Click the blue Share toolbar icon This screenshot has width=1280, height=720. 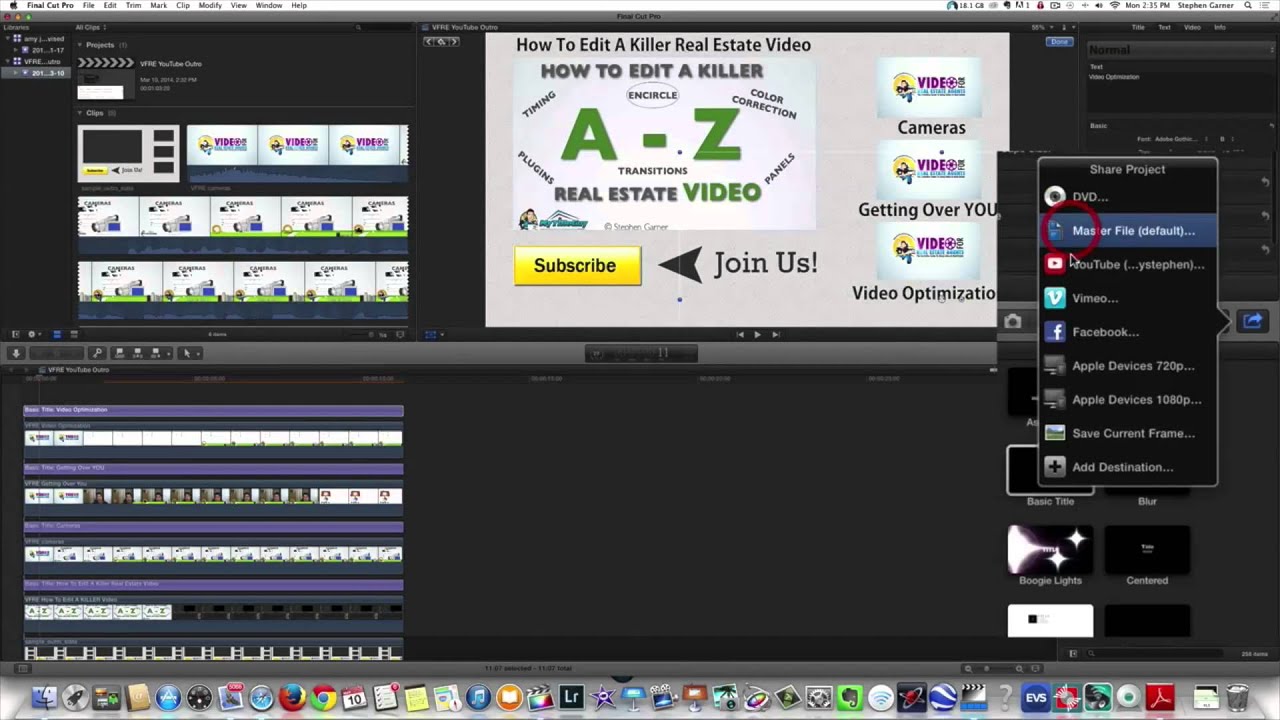(x=1252, y=321)
